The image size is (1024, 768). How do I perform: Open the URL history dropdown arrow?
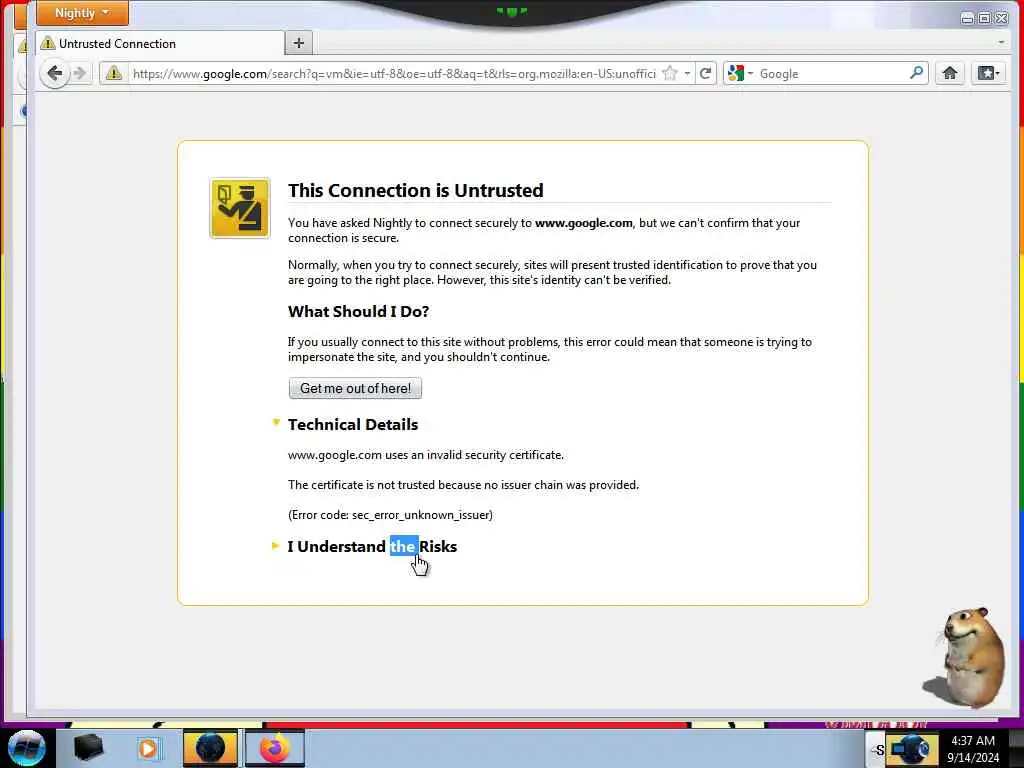[x=687, y=74]
